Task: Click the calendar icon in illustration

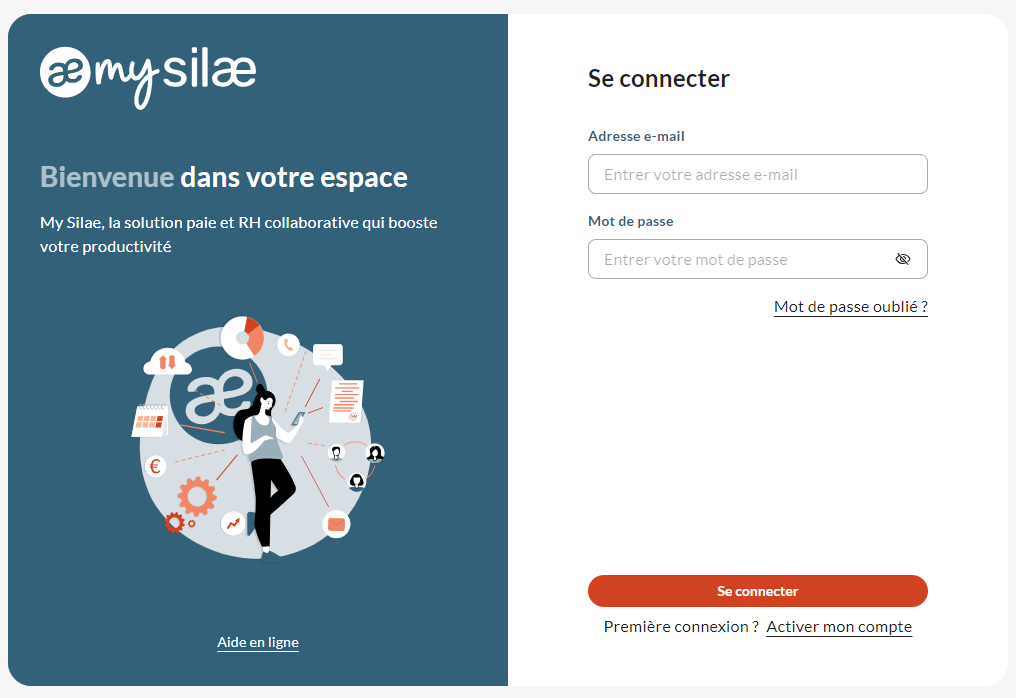Action: 150,420
